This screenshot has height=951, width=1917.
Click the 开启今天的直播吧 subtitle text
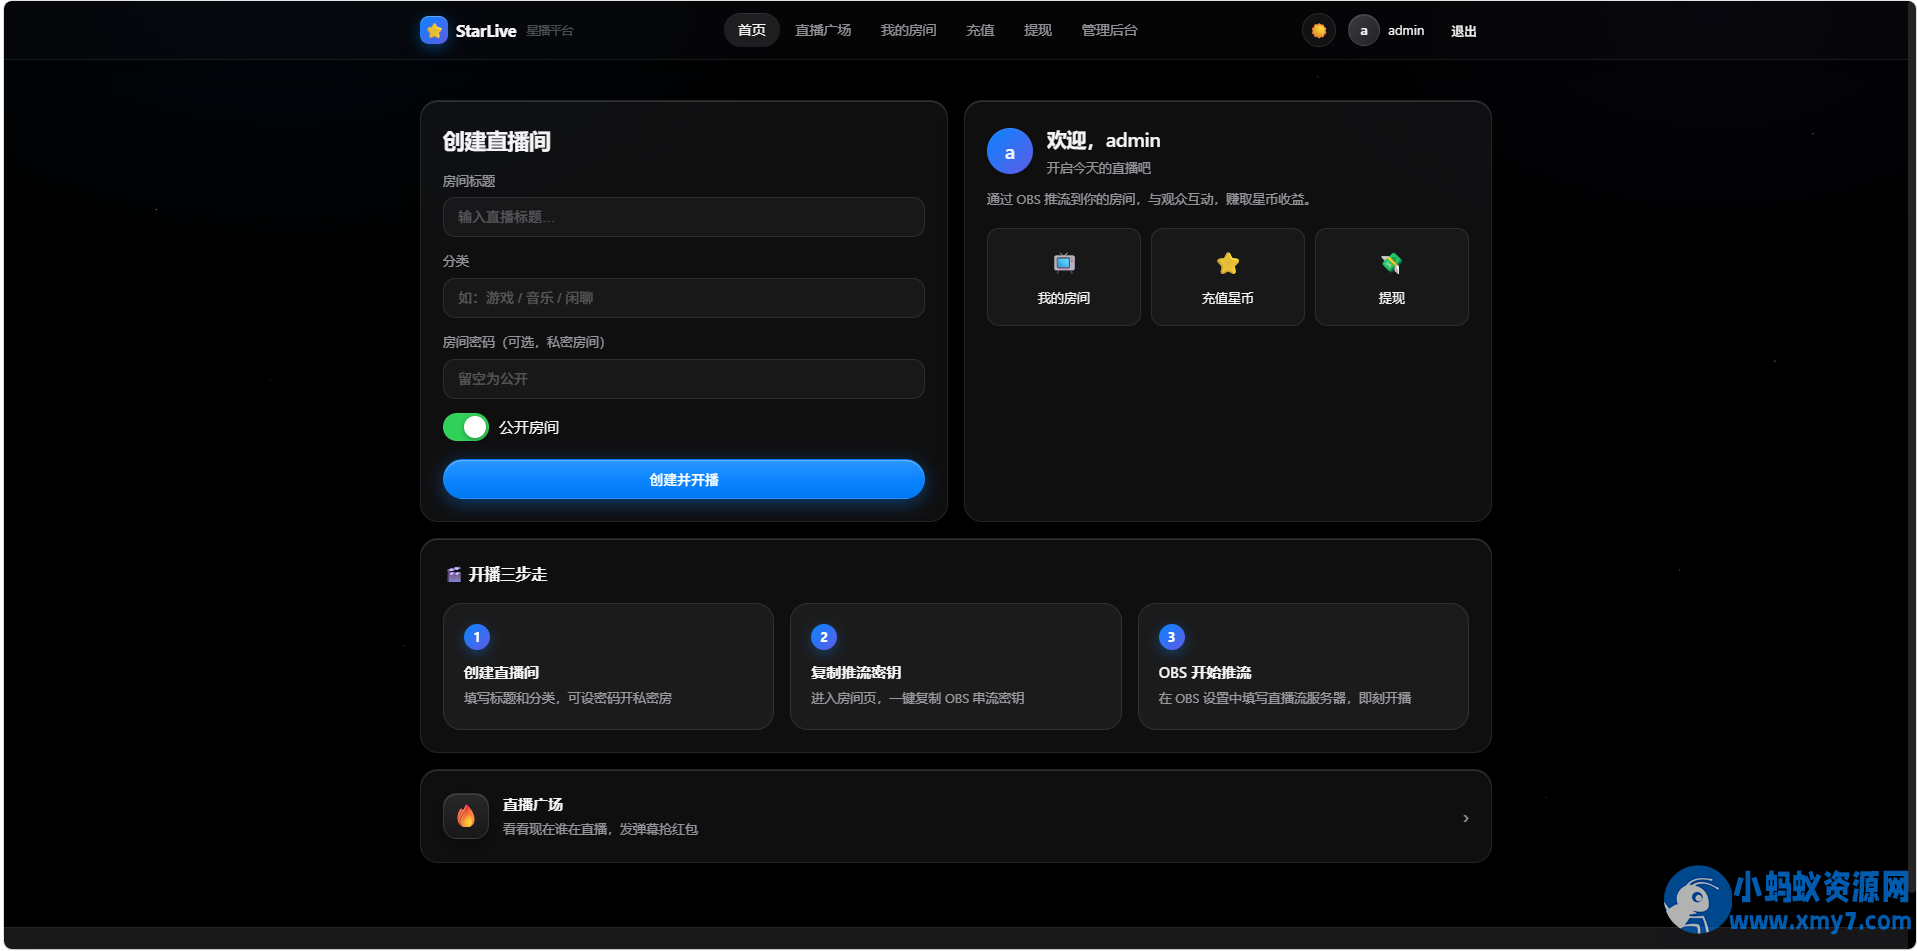pyautogui.click(x=1099, y=168)
